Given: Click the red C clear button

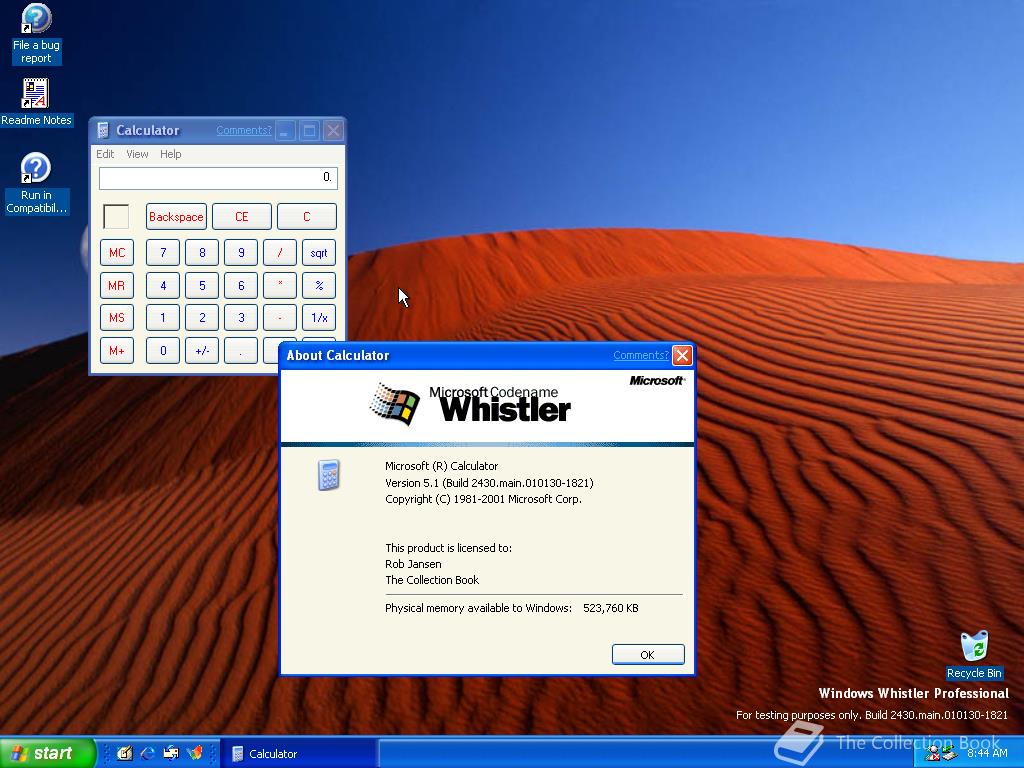Looking at the screenshot, I should click(307, 217).
